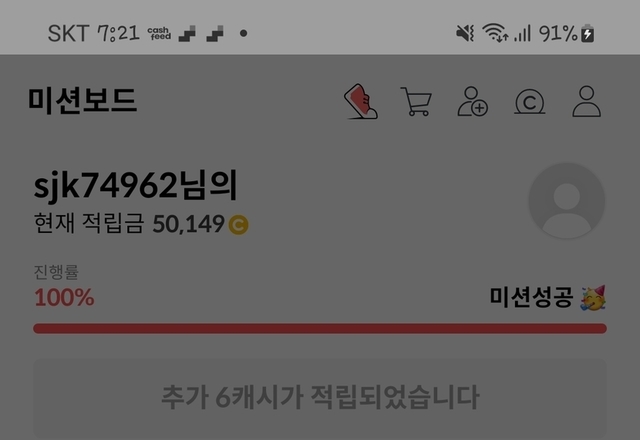The image size is (640, 440).
Task: Tap the second stair-shaped notification icon
Action: (215, 33)
